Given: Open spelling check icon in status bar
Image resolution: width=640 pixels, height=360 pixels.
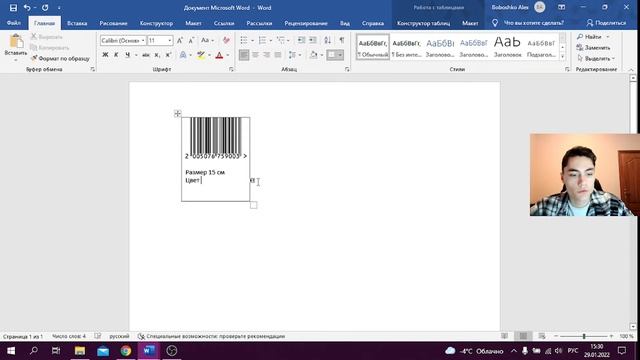Looking at the screenshot, I should click(x=98, y=336).
